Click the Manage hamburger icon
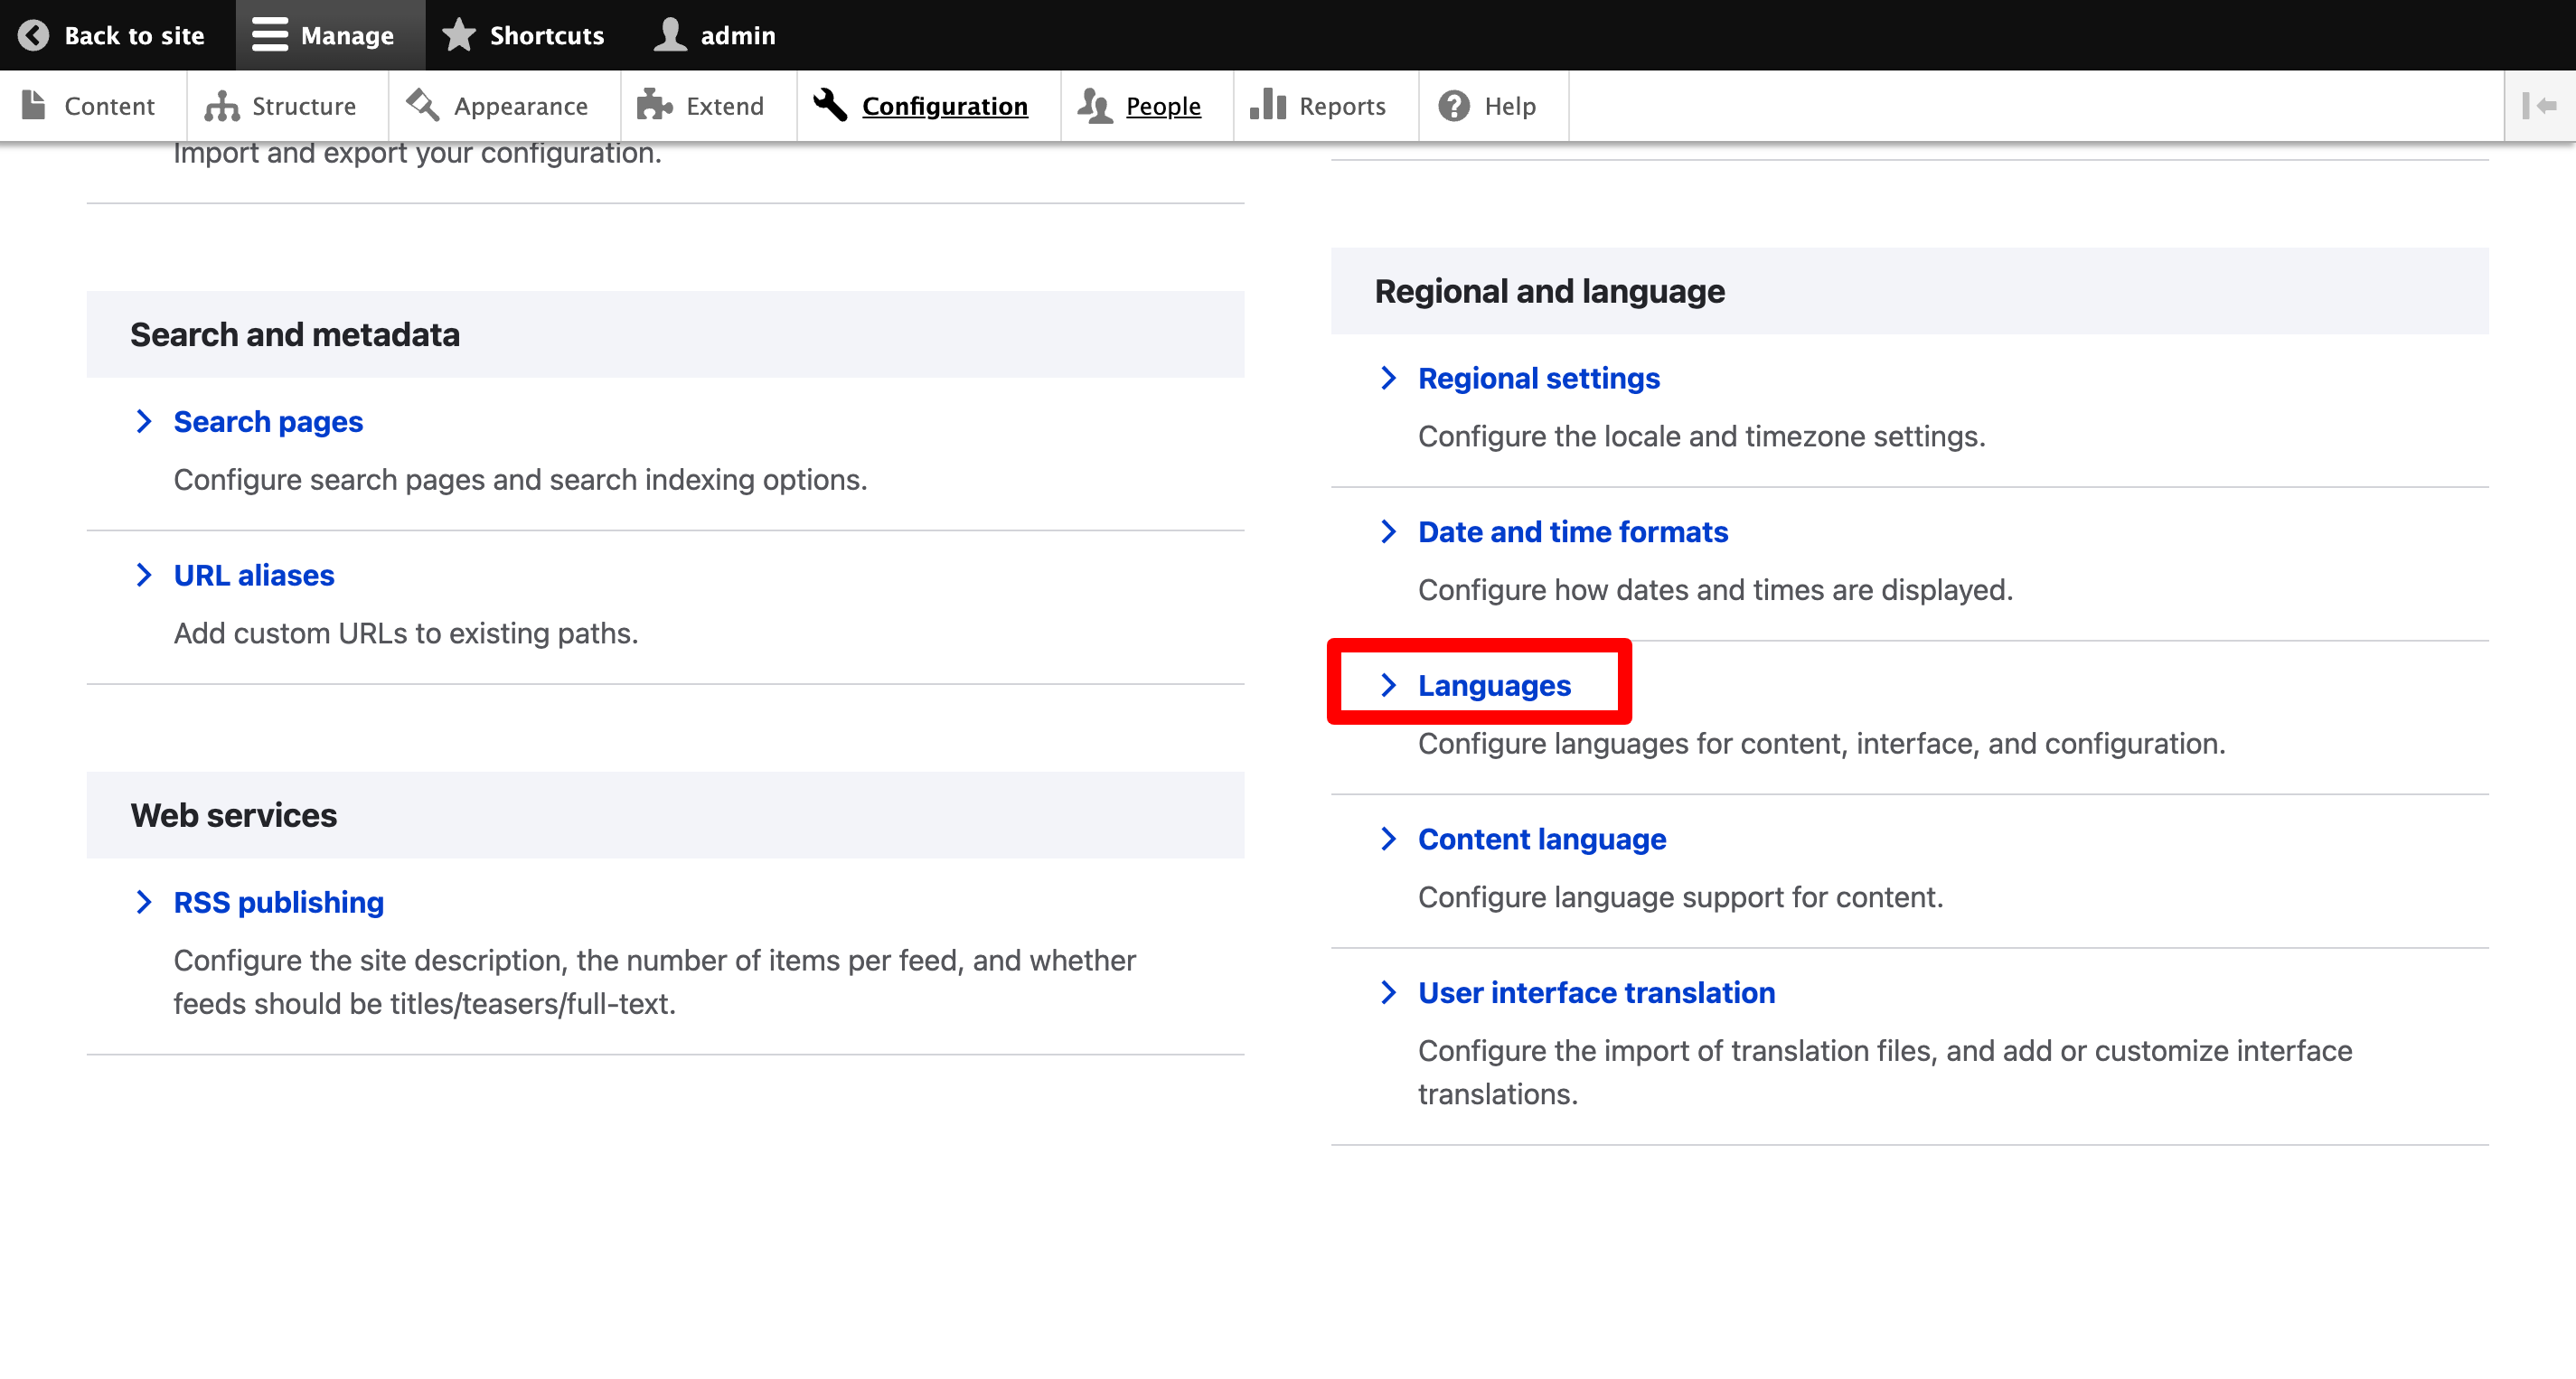 point(269,35)
